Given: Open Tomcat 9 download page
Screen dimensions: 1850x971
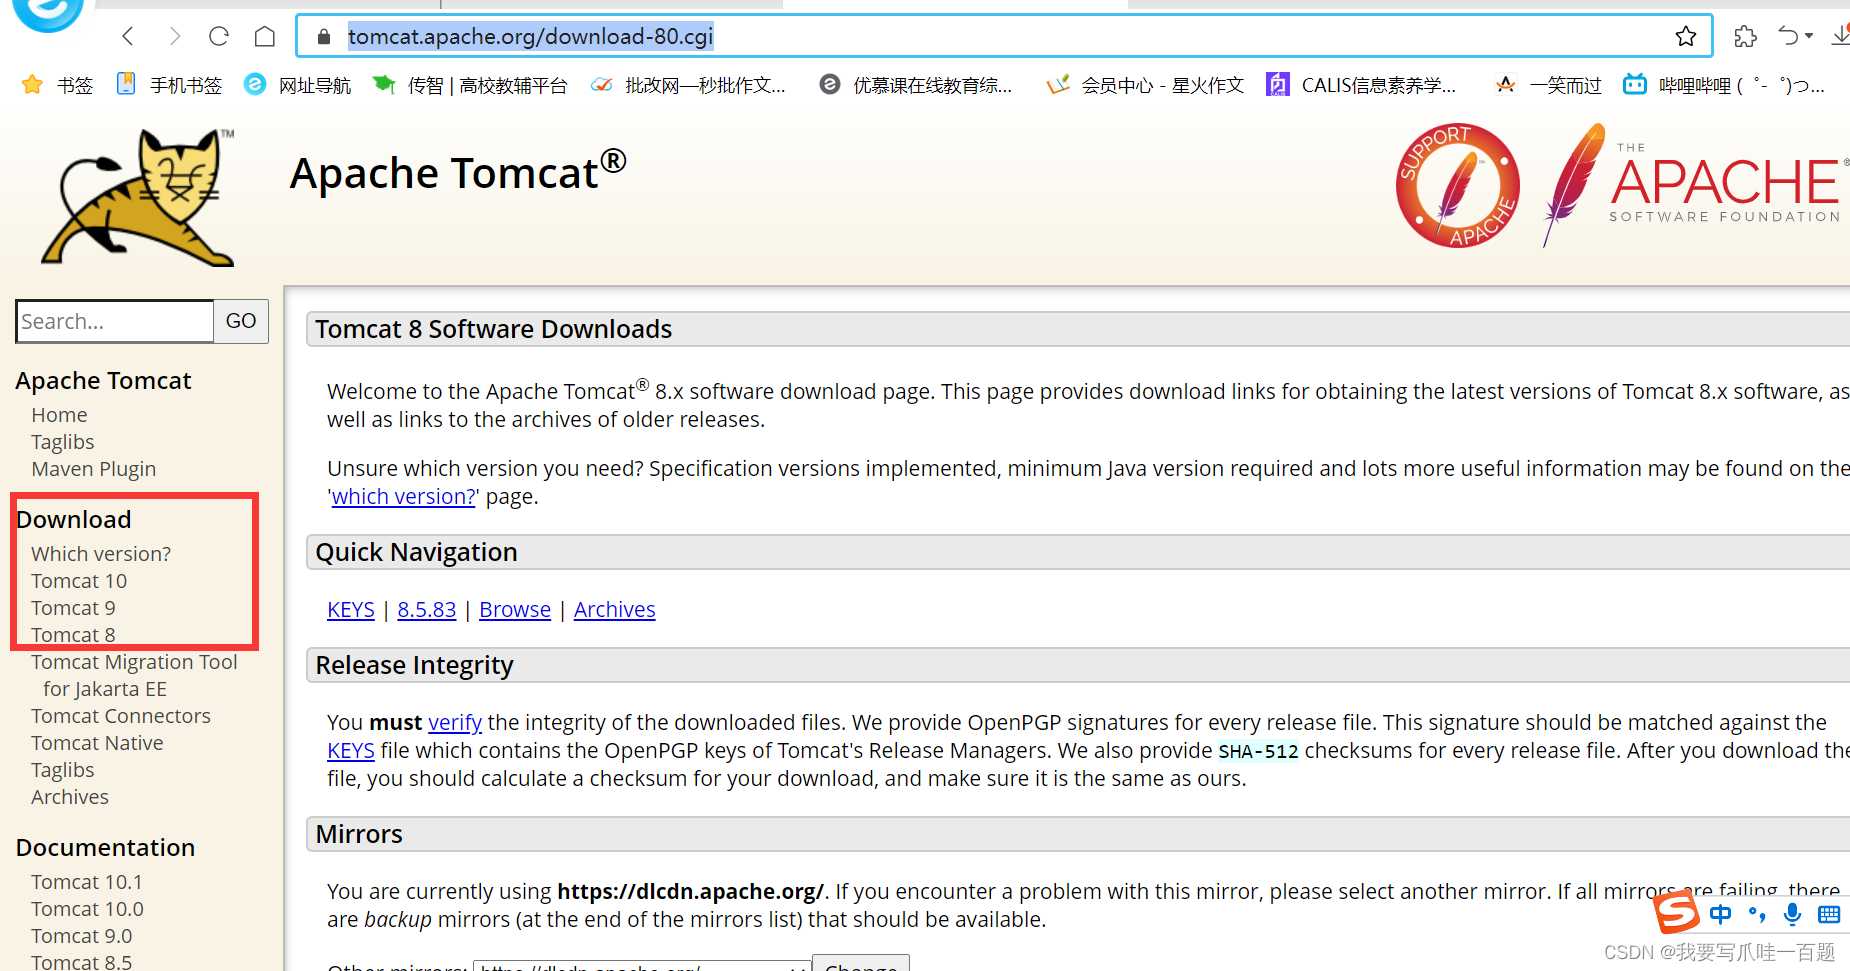Looking at the screenshot, I should pyautogui.click(x=73, y=608).
